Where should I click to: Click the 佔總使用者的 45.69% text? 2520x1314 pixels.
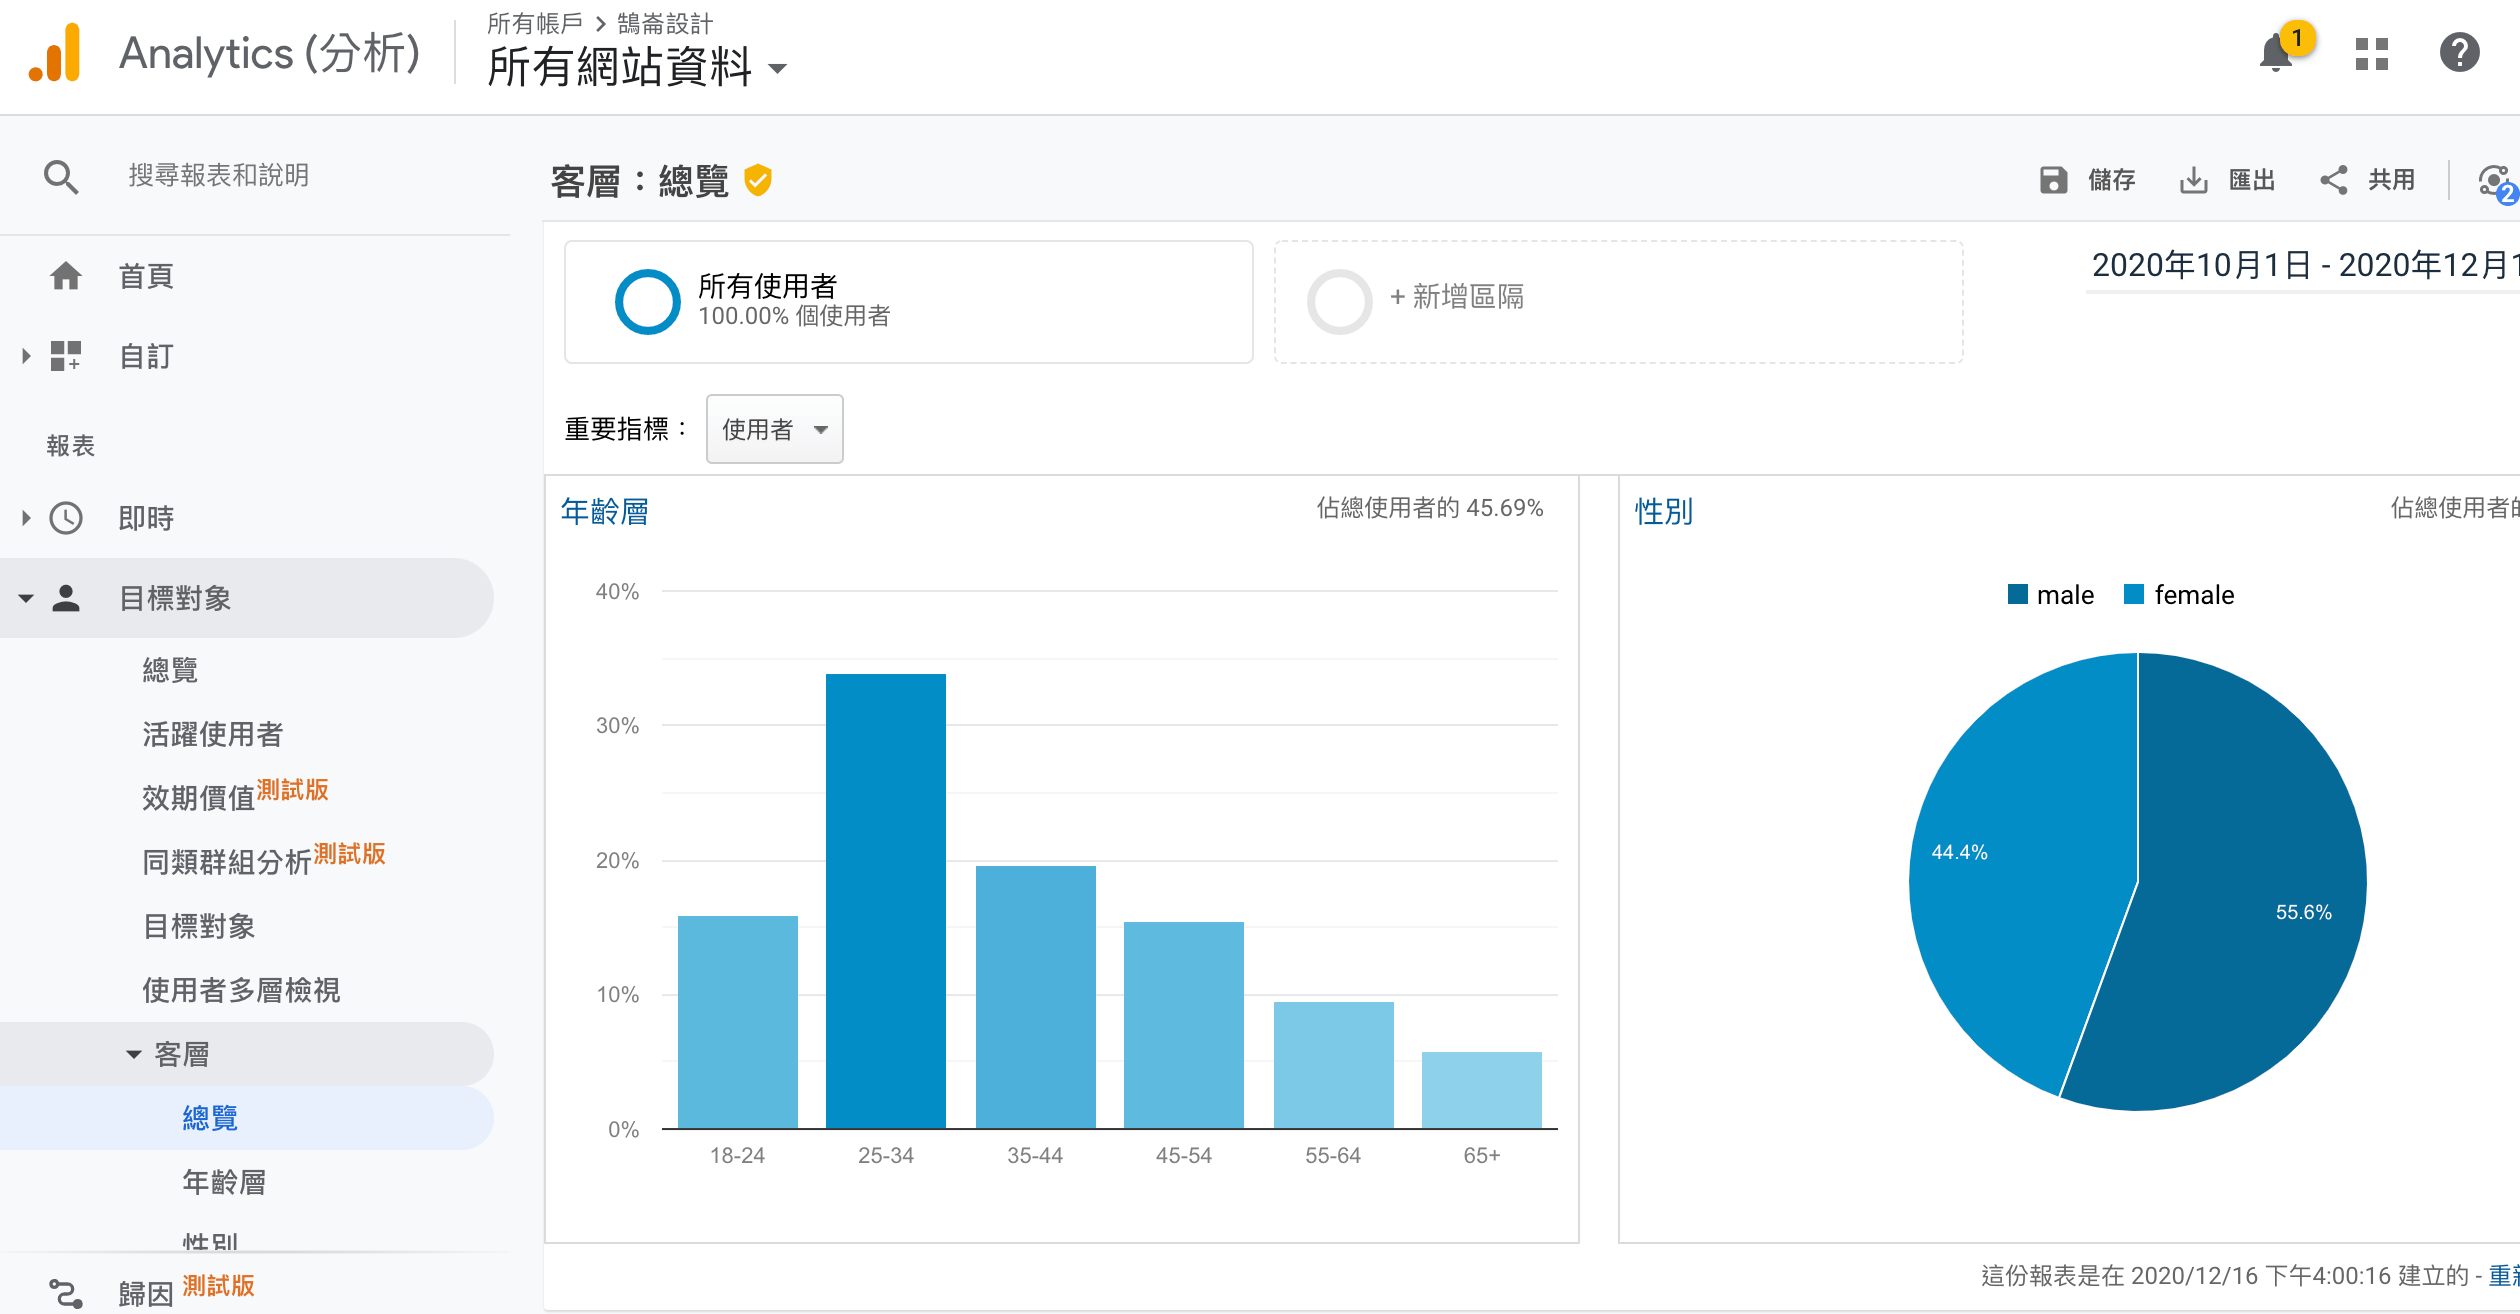(x=1430, y=508)
